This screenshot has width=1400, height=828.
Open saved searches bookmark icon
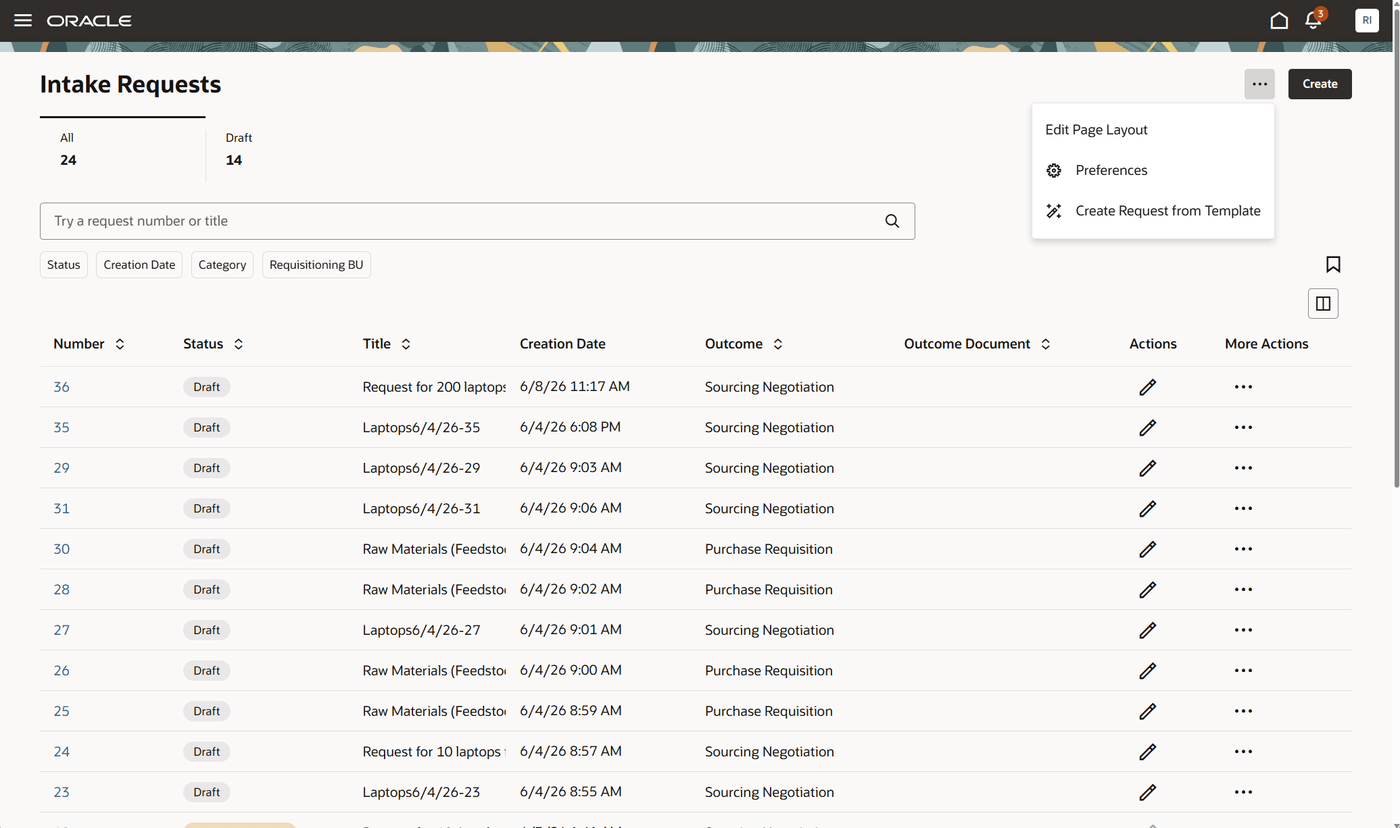pyautogui.click(x=1333, y=264)
